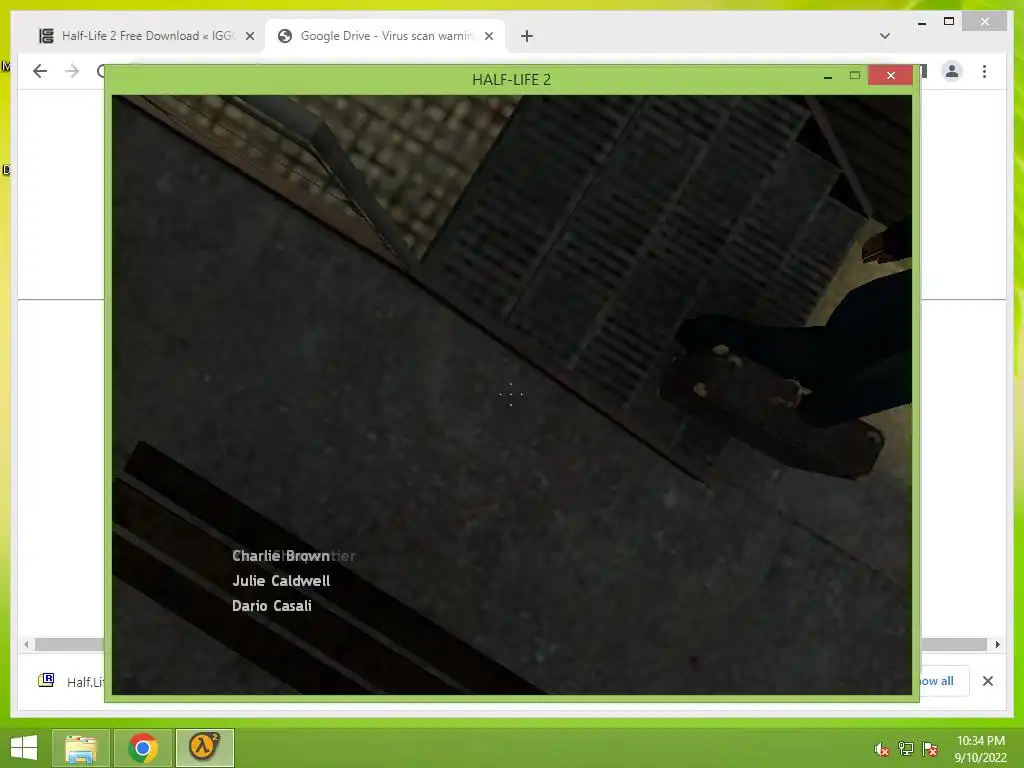Close the Half-Life 2 Free Download tab
This screenshot has width=1024, height=768.
click(249, 36)
